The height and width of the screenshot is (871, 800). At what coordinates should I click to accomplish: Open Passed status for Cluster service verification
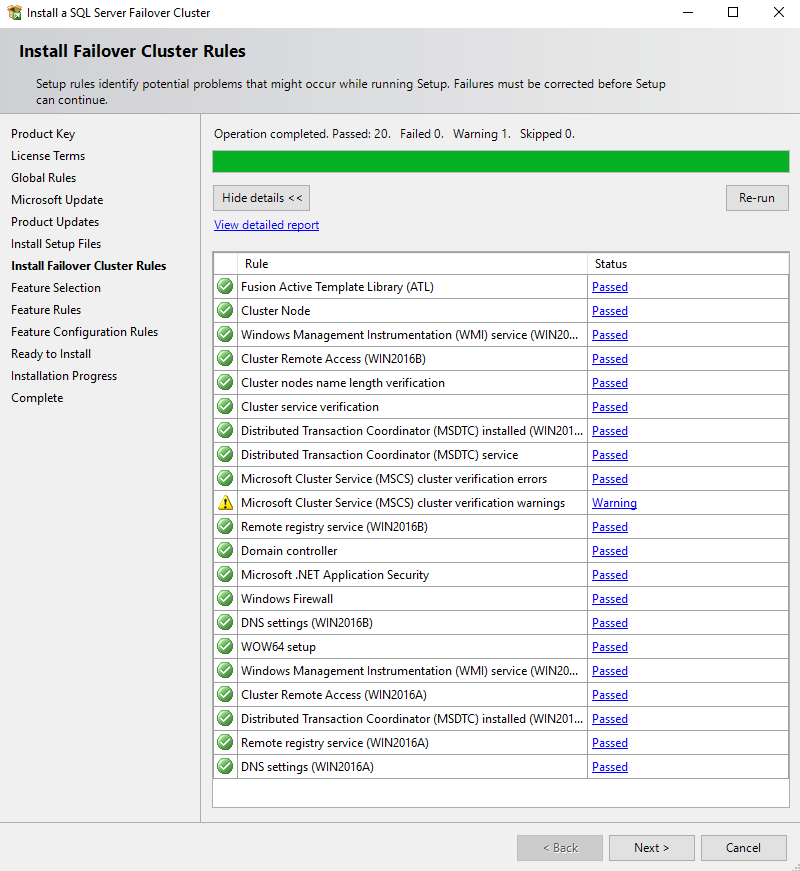pos(610,407)
